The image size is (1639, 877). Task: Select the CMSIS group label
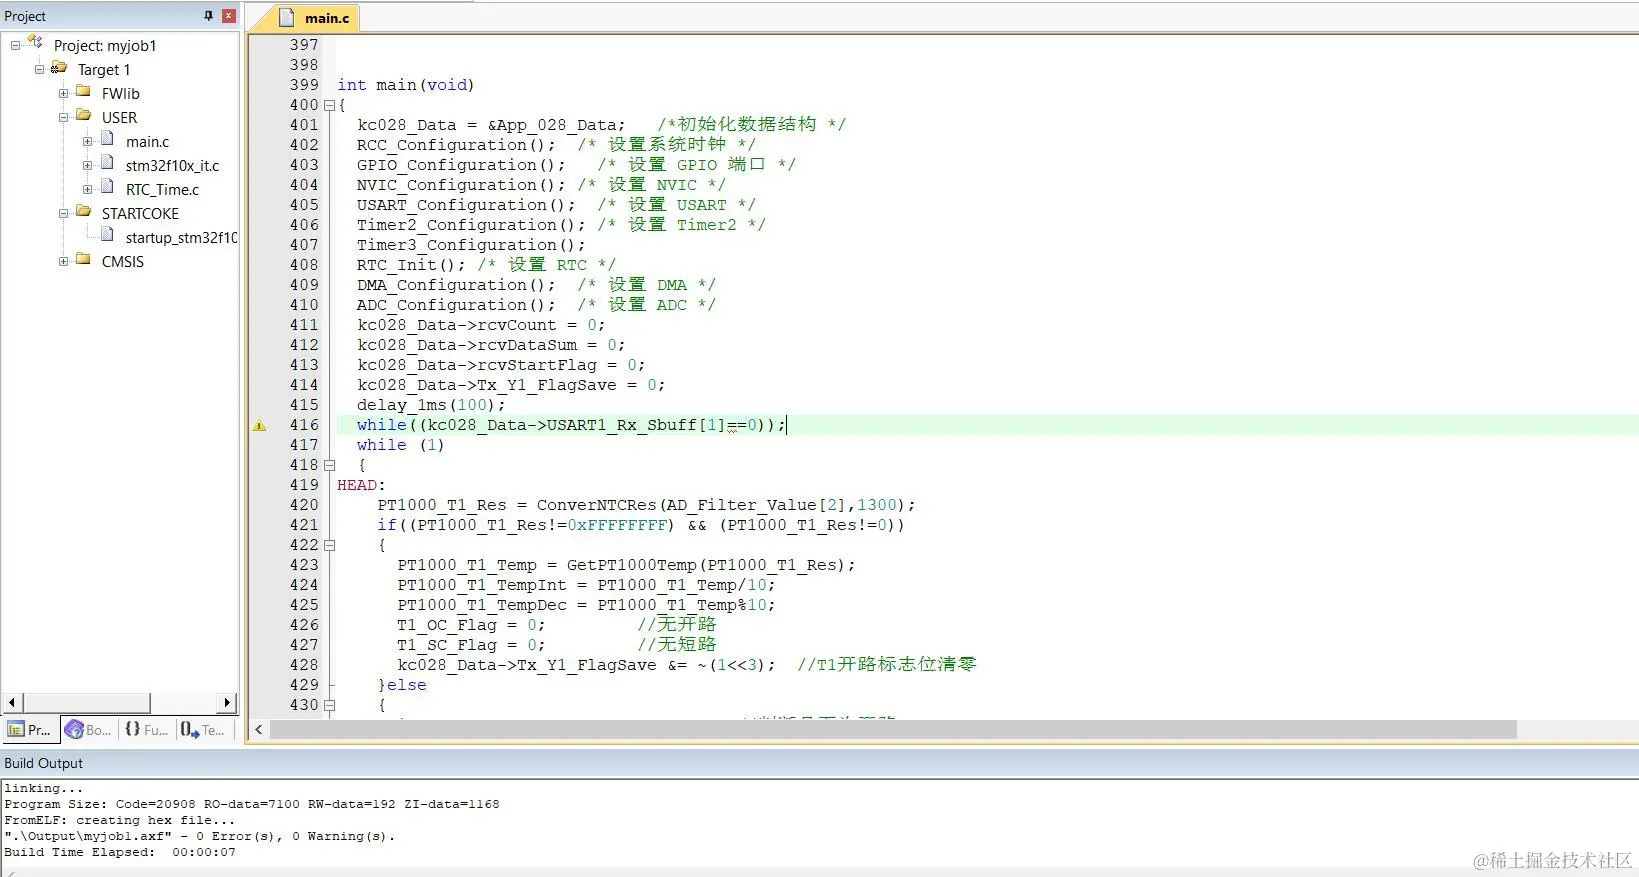tap(123, 262)
